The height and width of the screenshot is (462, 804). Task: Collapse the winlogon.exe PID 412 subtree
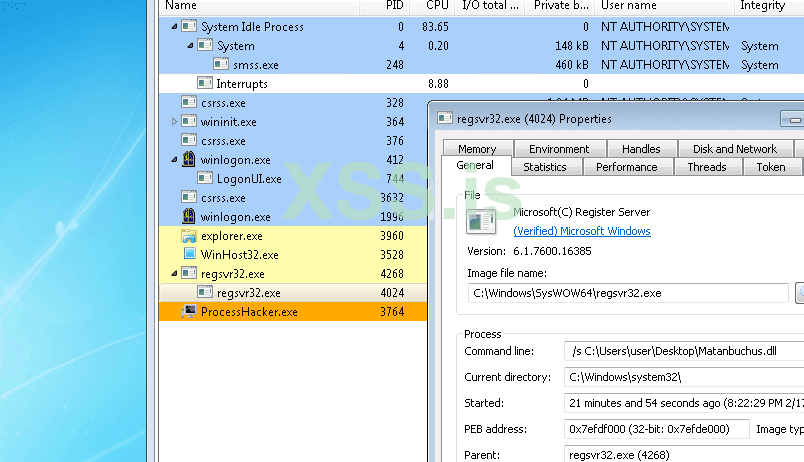pos(174,159)
